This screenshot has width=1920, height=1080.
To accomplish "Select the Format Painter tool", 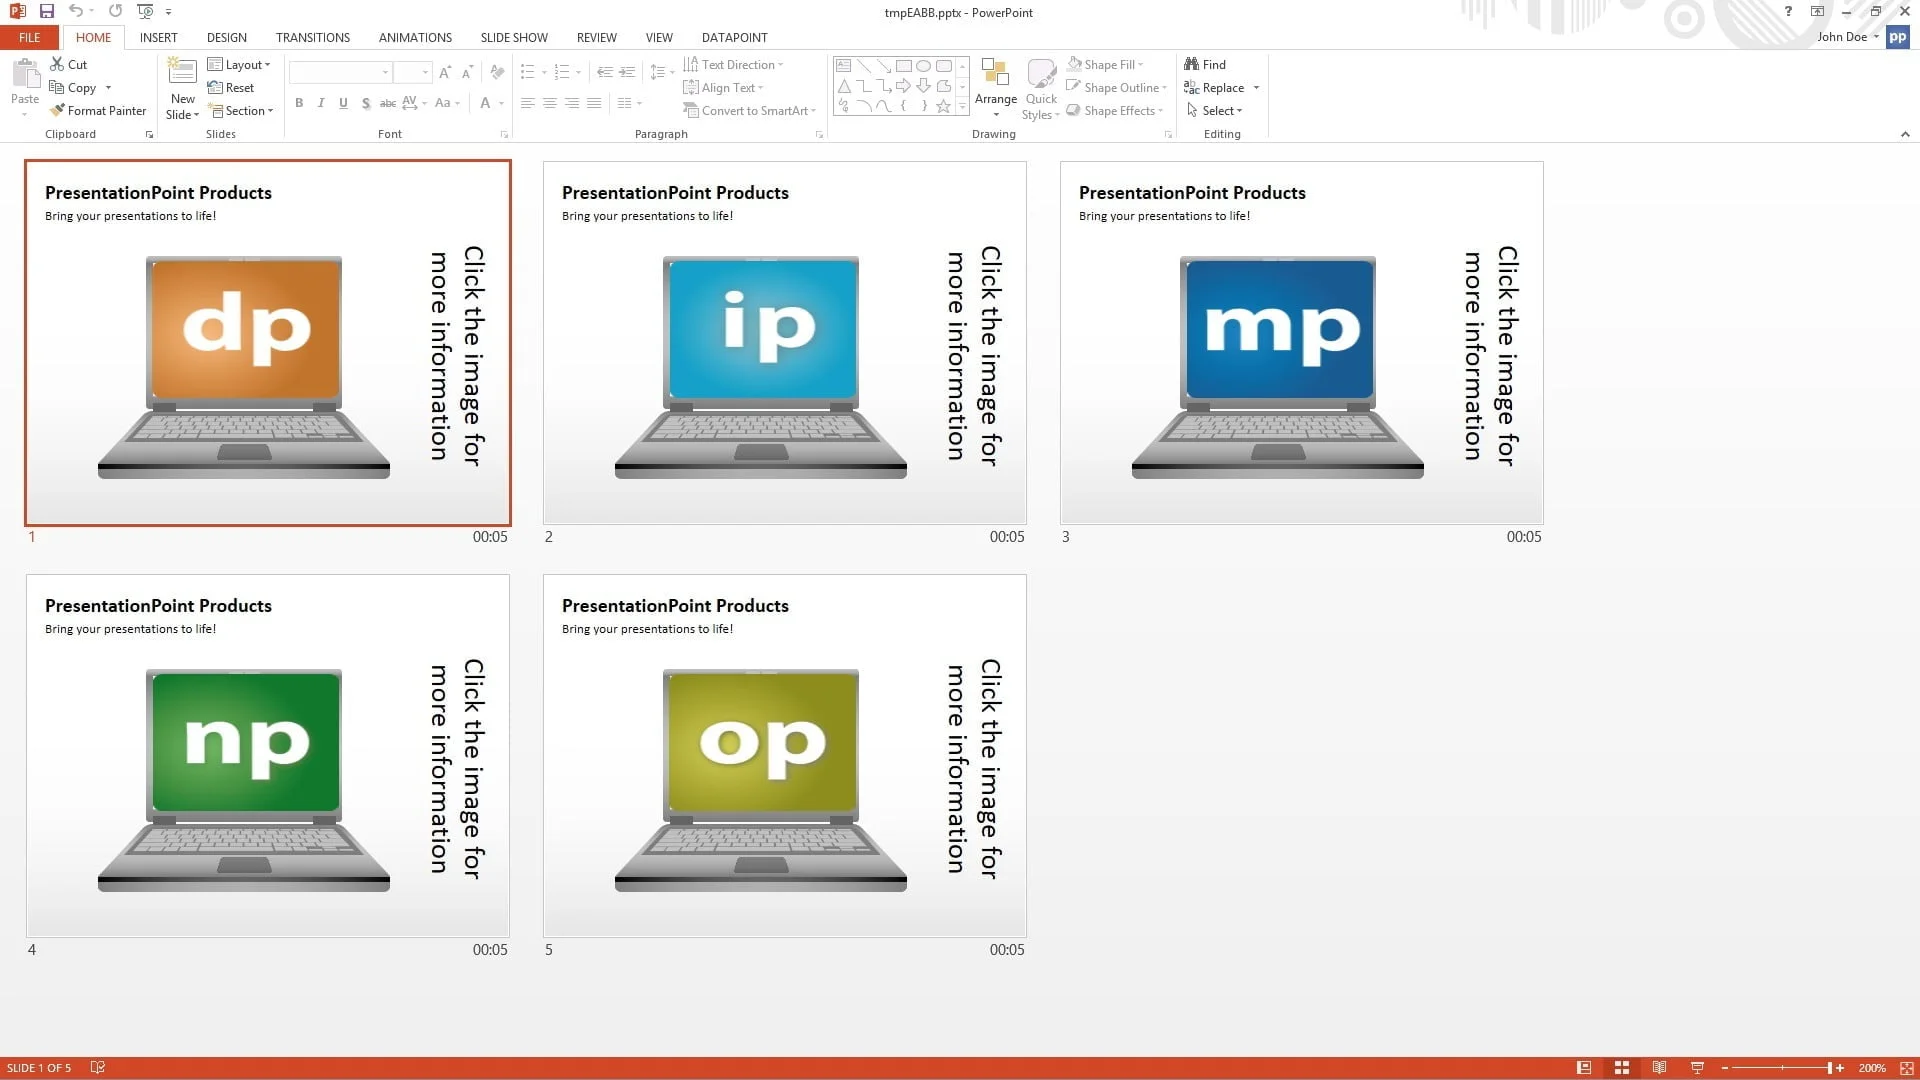I will 98,110.
